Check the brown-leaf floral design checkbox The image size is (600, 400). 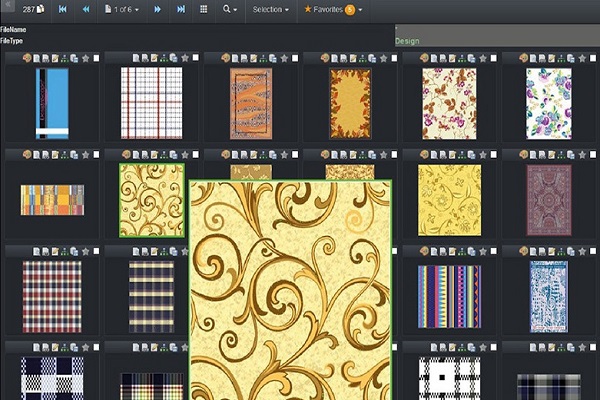point(494,58)
